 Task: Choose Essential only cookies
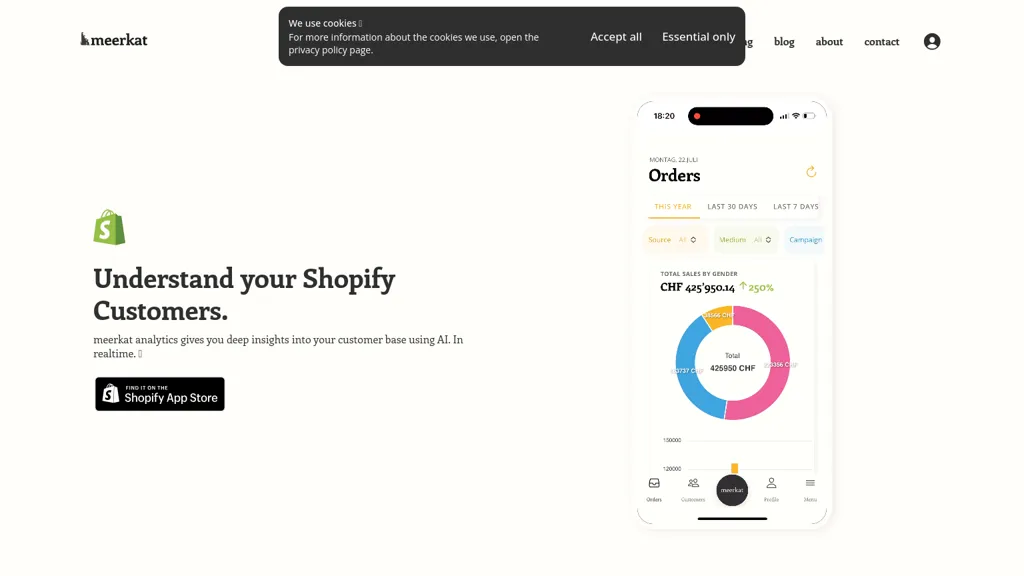[698, 37]
